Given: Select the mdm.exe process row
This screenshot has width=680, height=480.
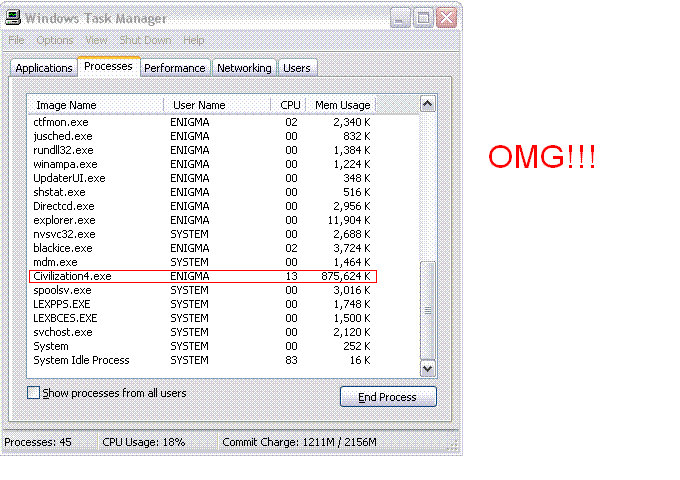Looking at the screenshot, I should (x=202, y=262).
